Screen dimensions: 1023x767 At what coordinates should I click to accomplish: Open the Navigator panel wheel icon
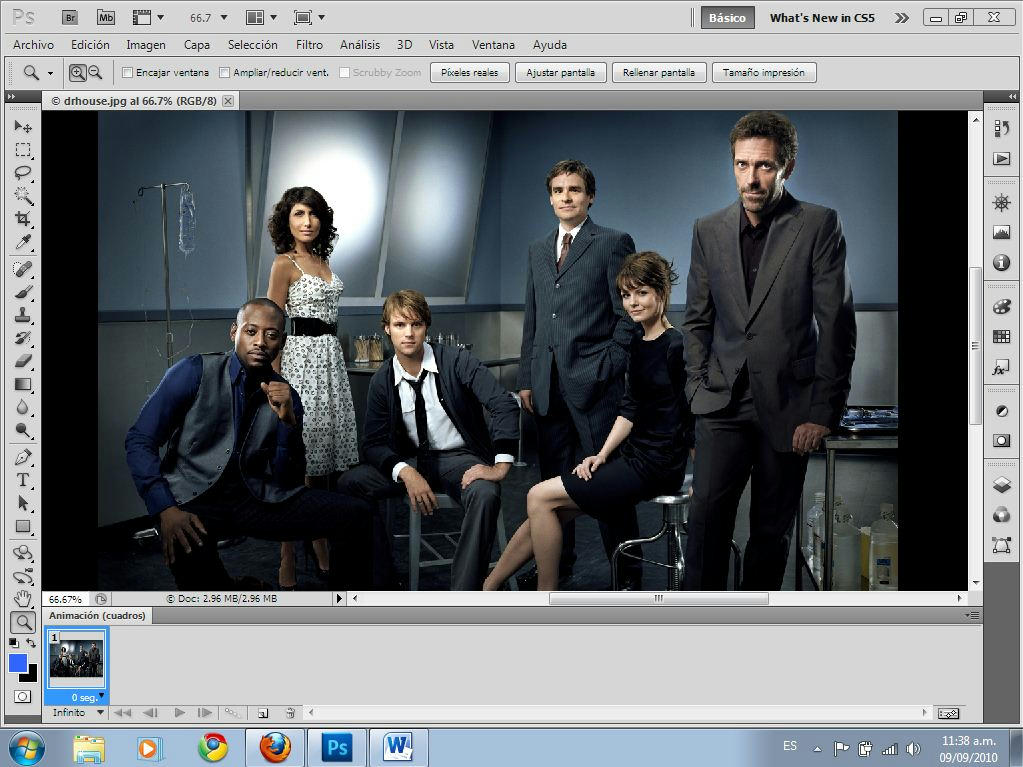tap(1001, 203)
